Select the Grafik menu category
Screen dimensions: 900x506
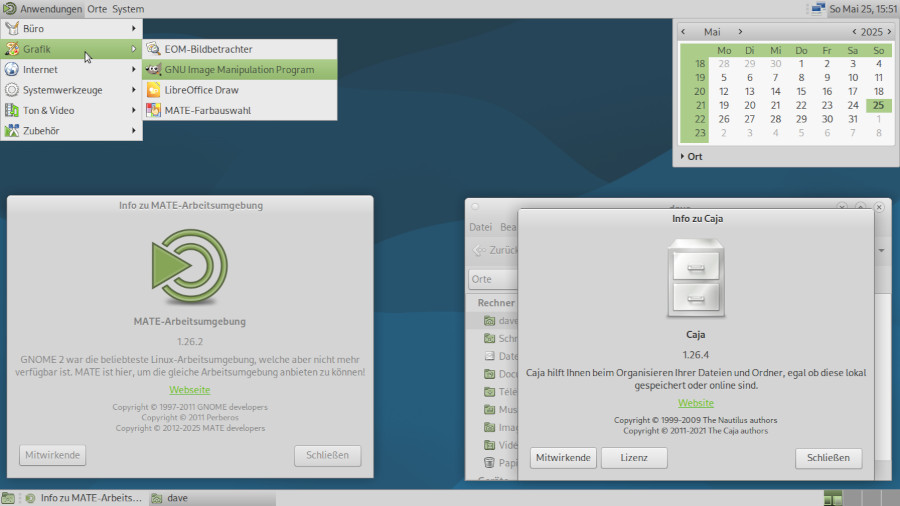click(x=71, y=49)
